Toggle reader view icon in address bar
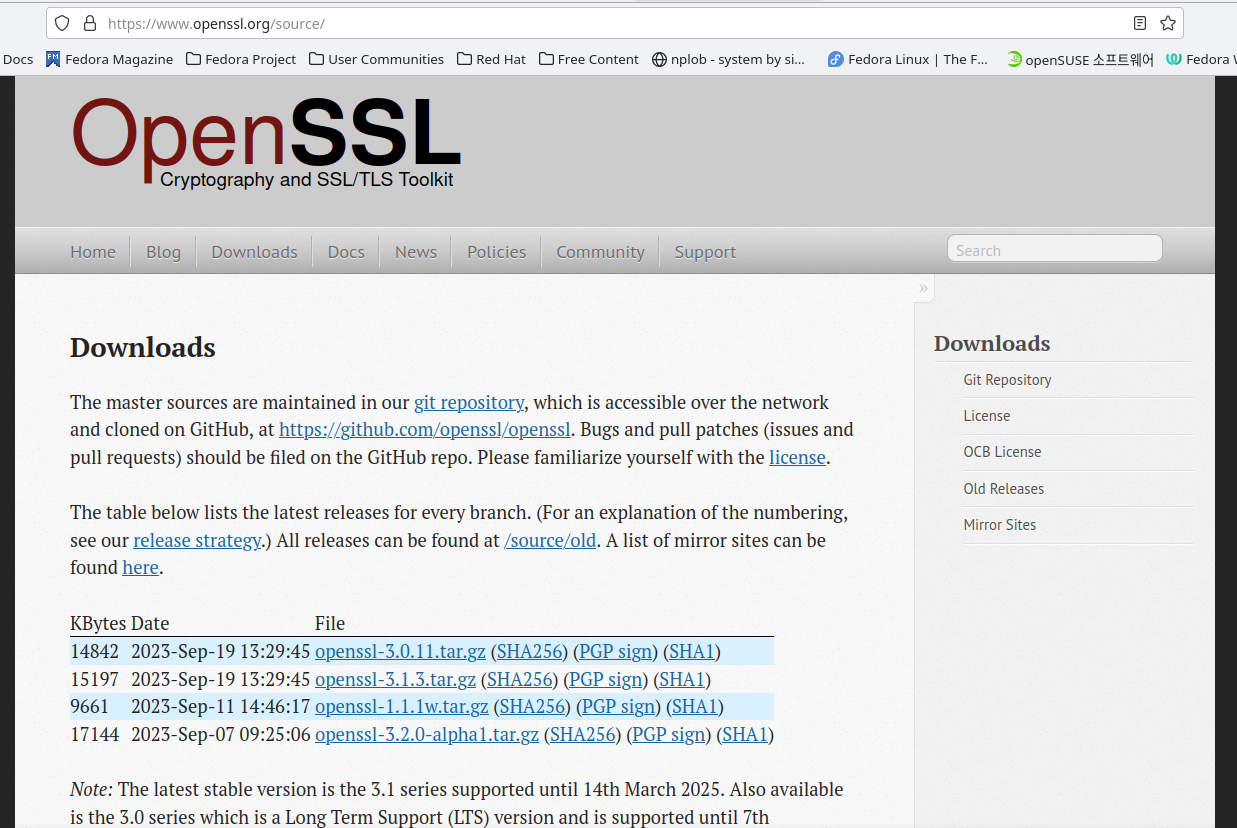The width and height of the screenshot is (1237, 828). click(x=1140, y=23)
